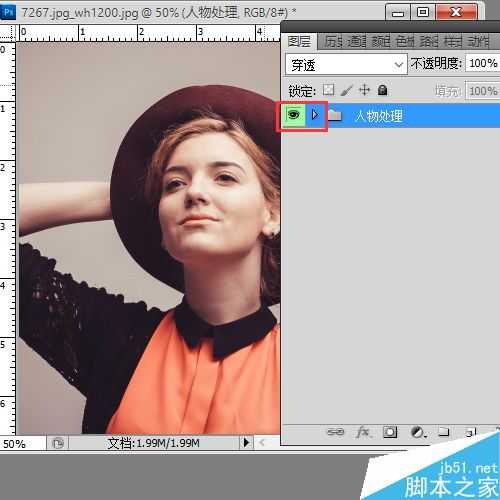The height and width of the screenshot is (500, 500).
Task: Toggle the lock all padlock icon
Action: click(x=383, y=90)
